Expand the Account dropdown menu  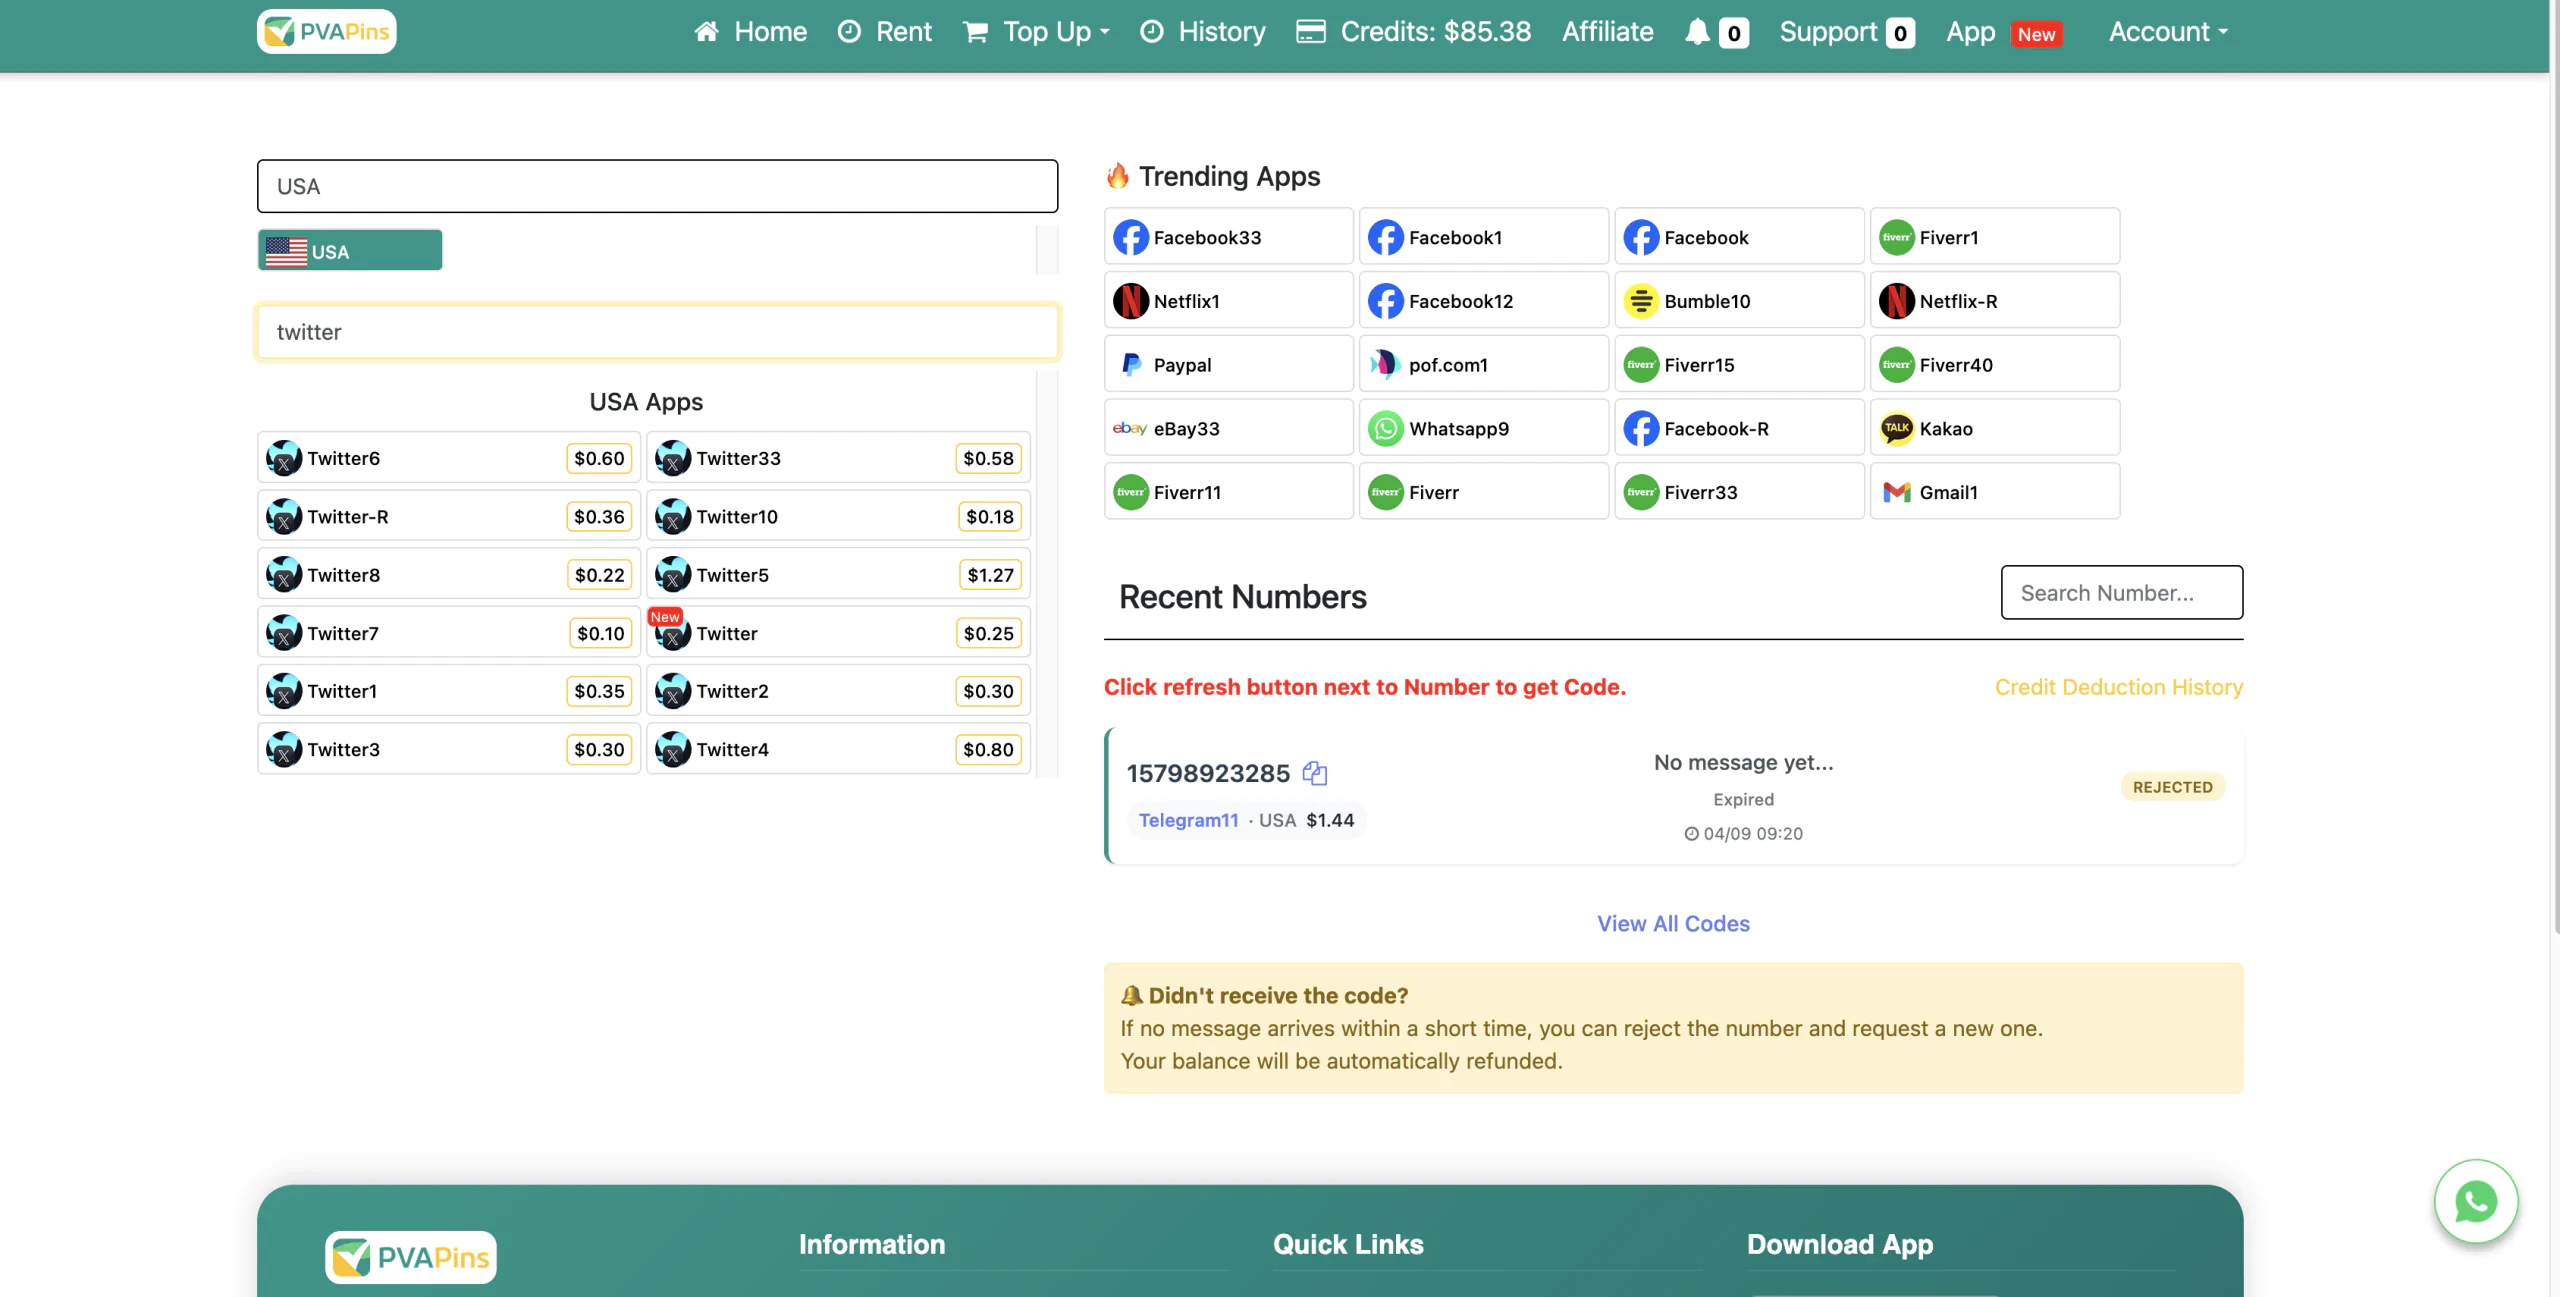pyautogui.click(x=2168, y=32)
